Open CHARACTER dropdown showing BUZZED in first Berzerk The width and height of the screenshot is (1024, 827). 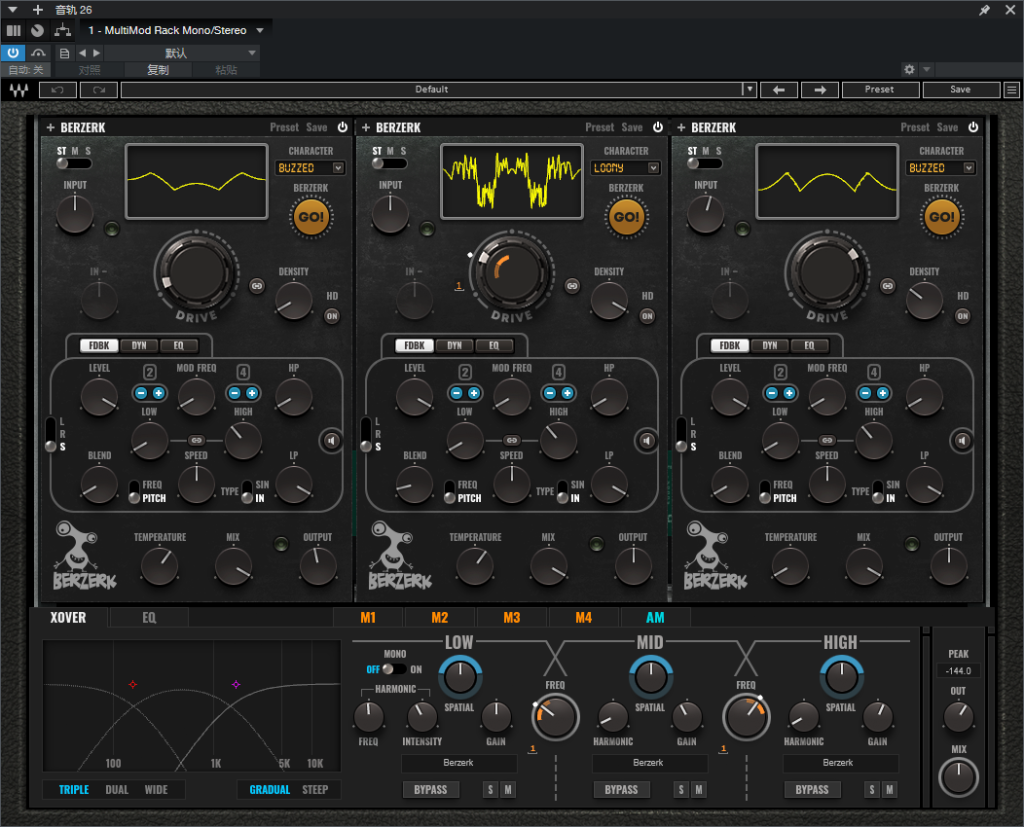click(x=310, y=168)
